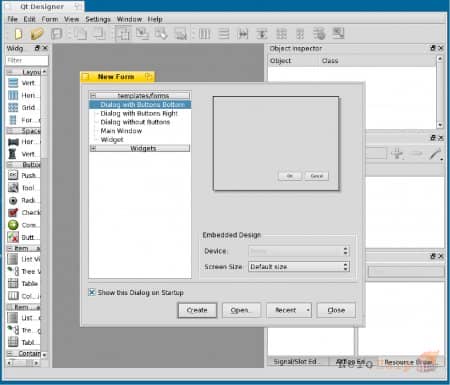Toggle Show this Dialog on Startup checkbox

pos(92,292)
